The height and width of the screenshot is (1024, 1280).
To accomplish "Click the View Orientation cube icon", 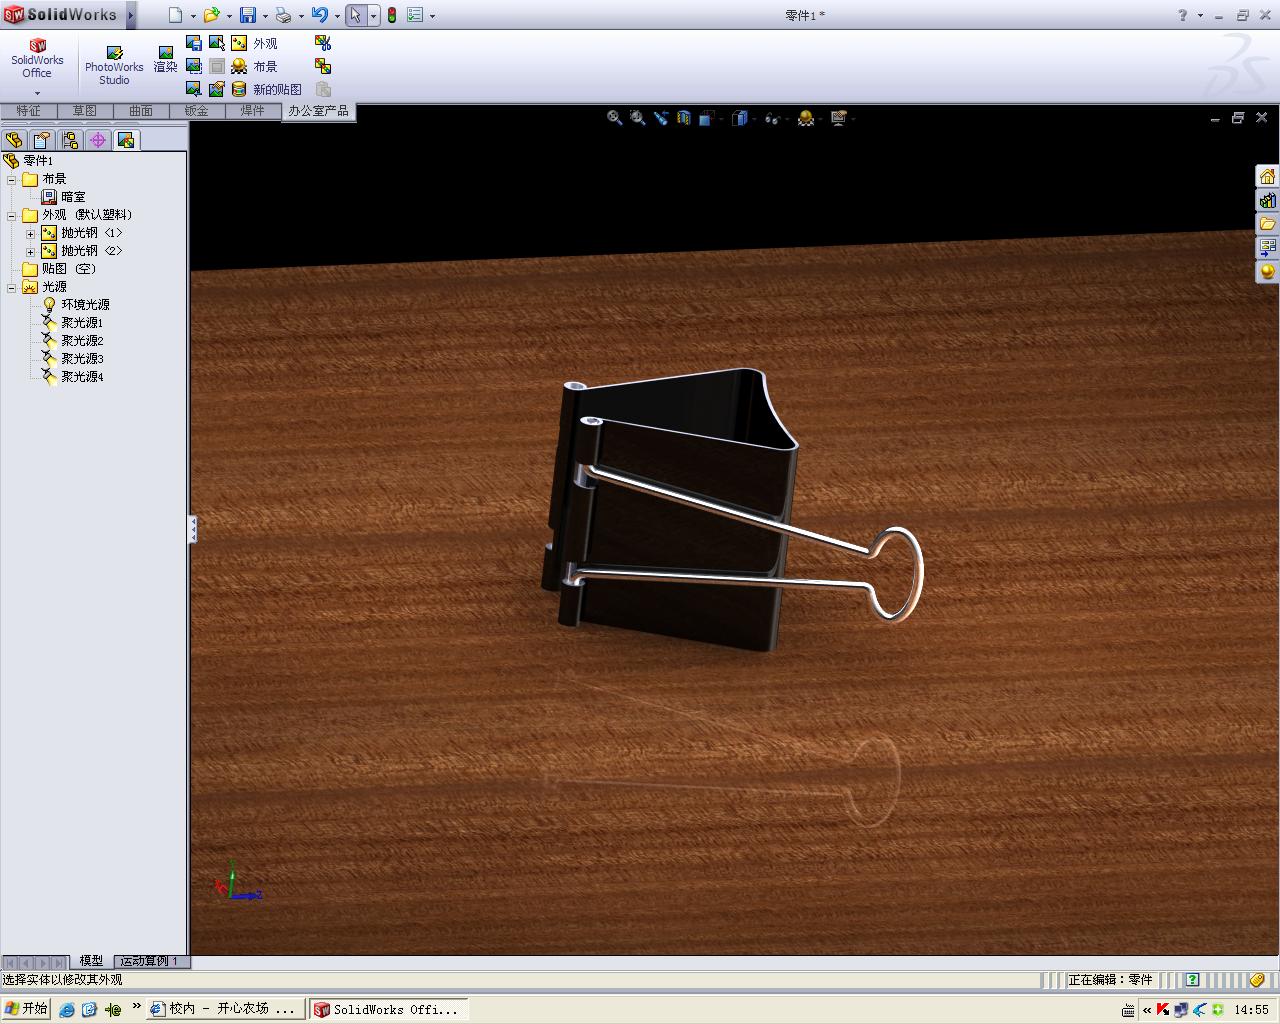I will point(706,118).
